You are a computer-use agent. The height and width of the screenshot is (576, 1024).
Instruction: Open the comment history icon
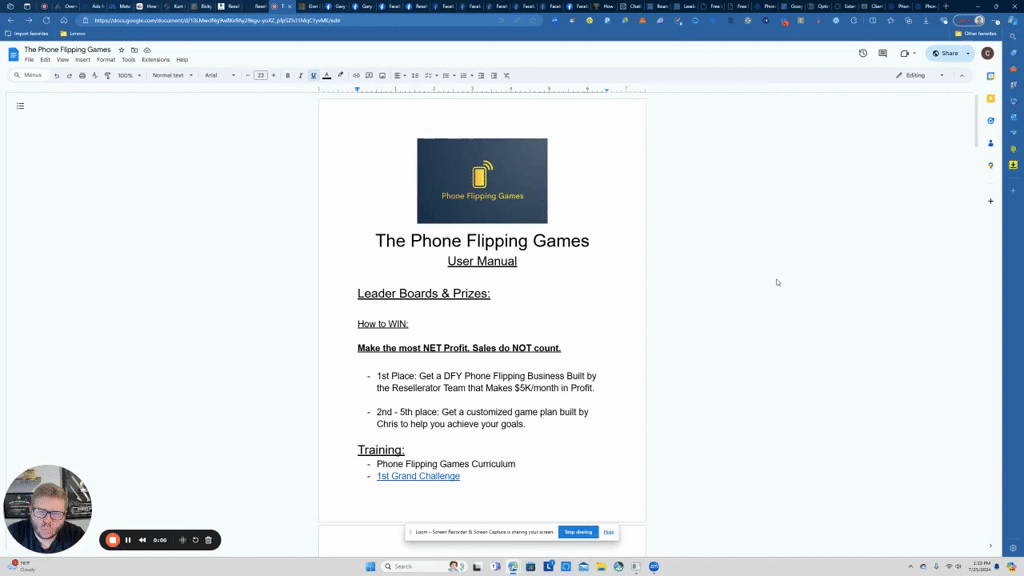pyautogui.click(x=883, y=54)
